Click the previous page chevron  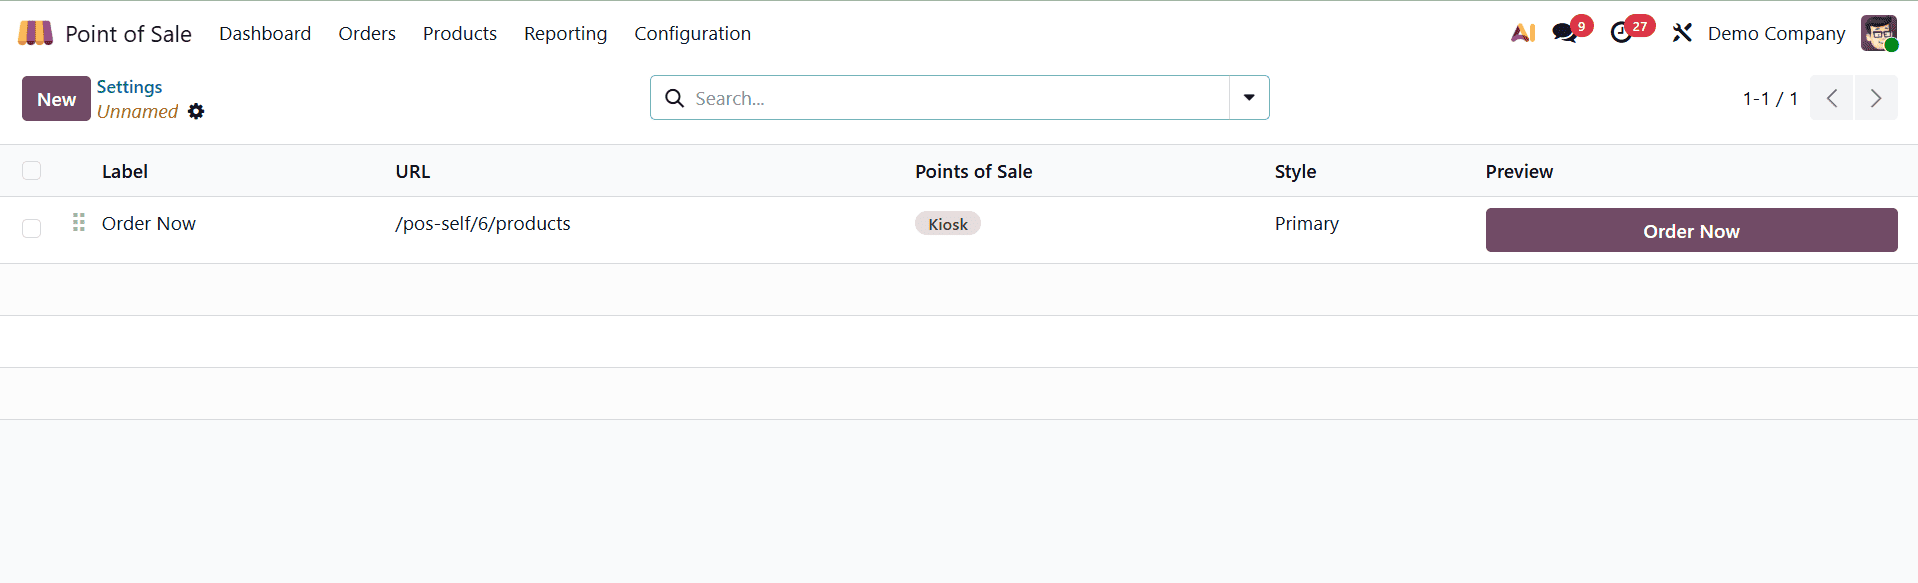(x=1831, y=98)
